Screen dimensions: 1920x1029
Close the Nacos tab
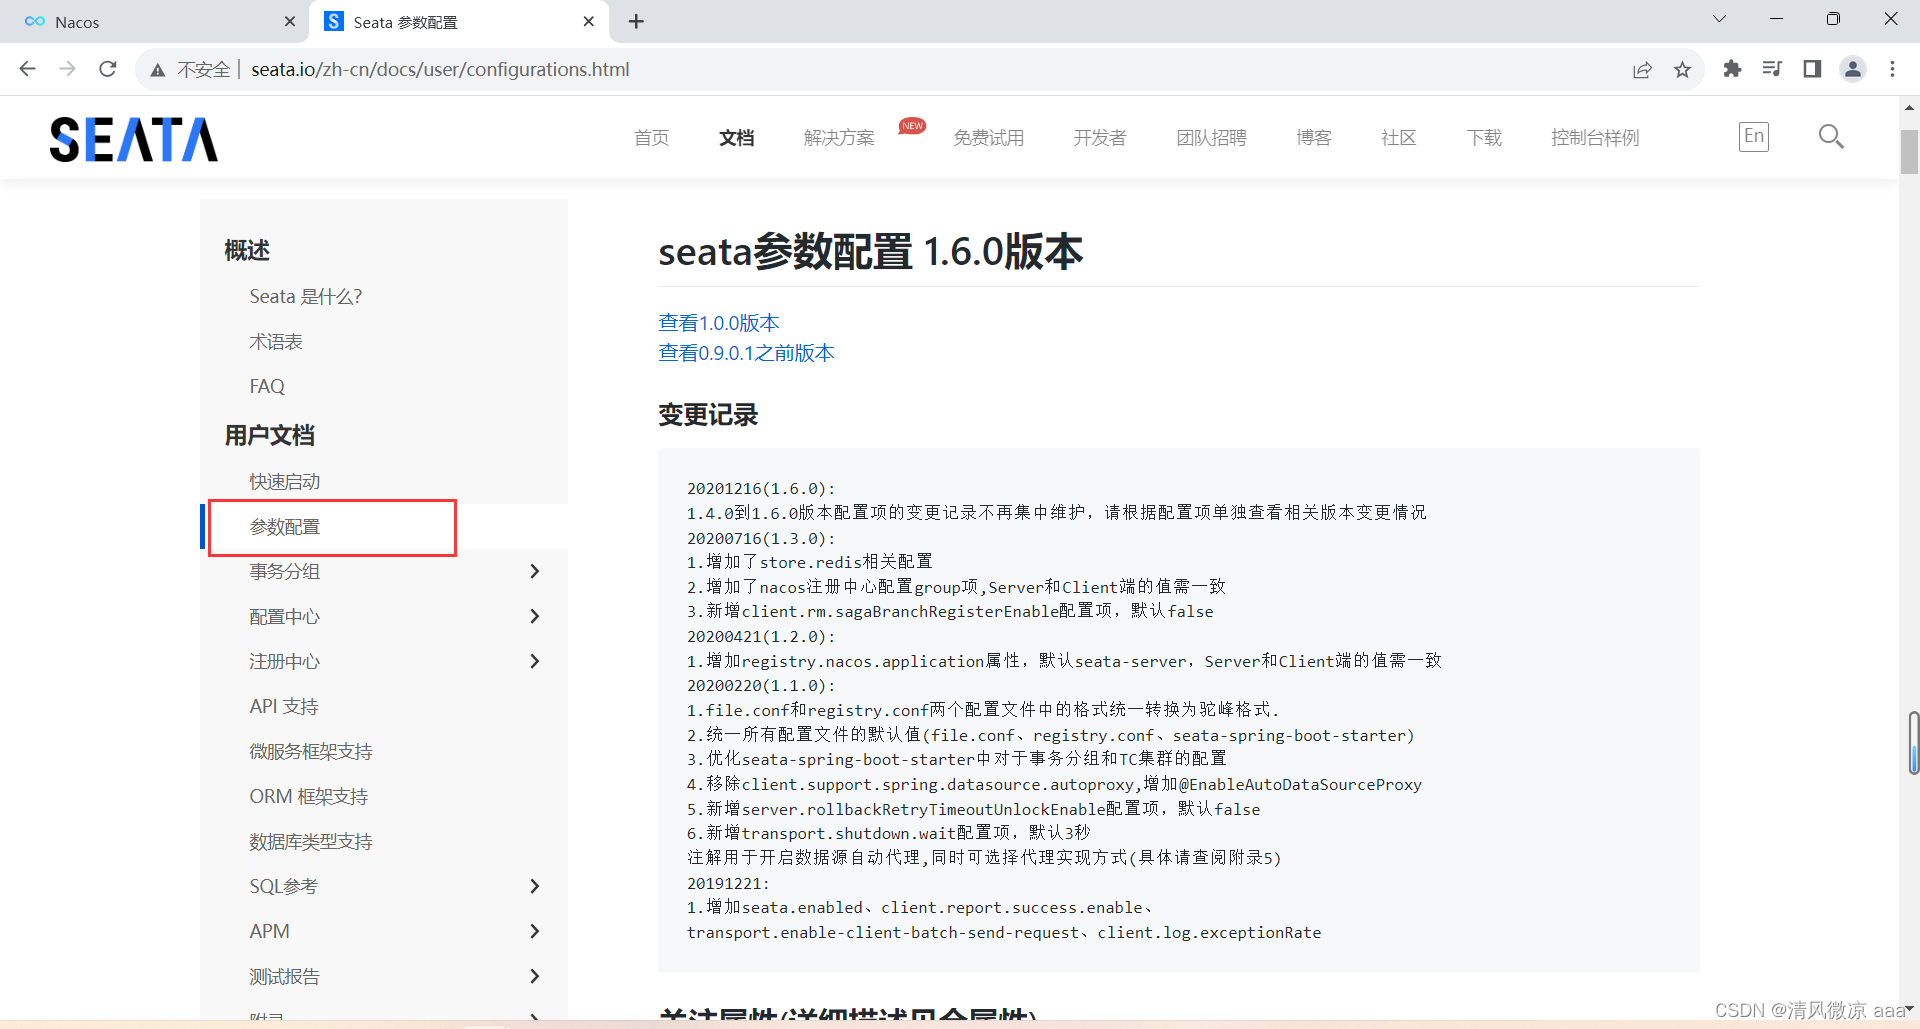click(x=290, y=21)
